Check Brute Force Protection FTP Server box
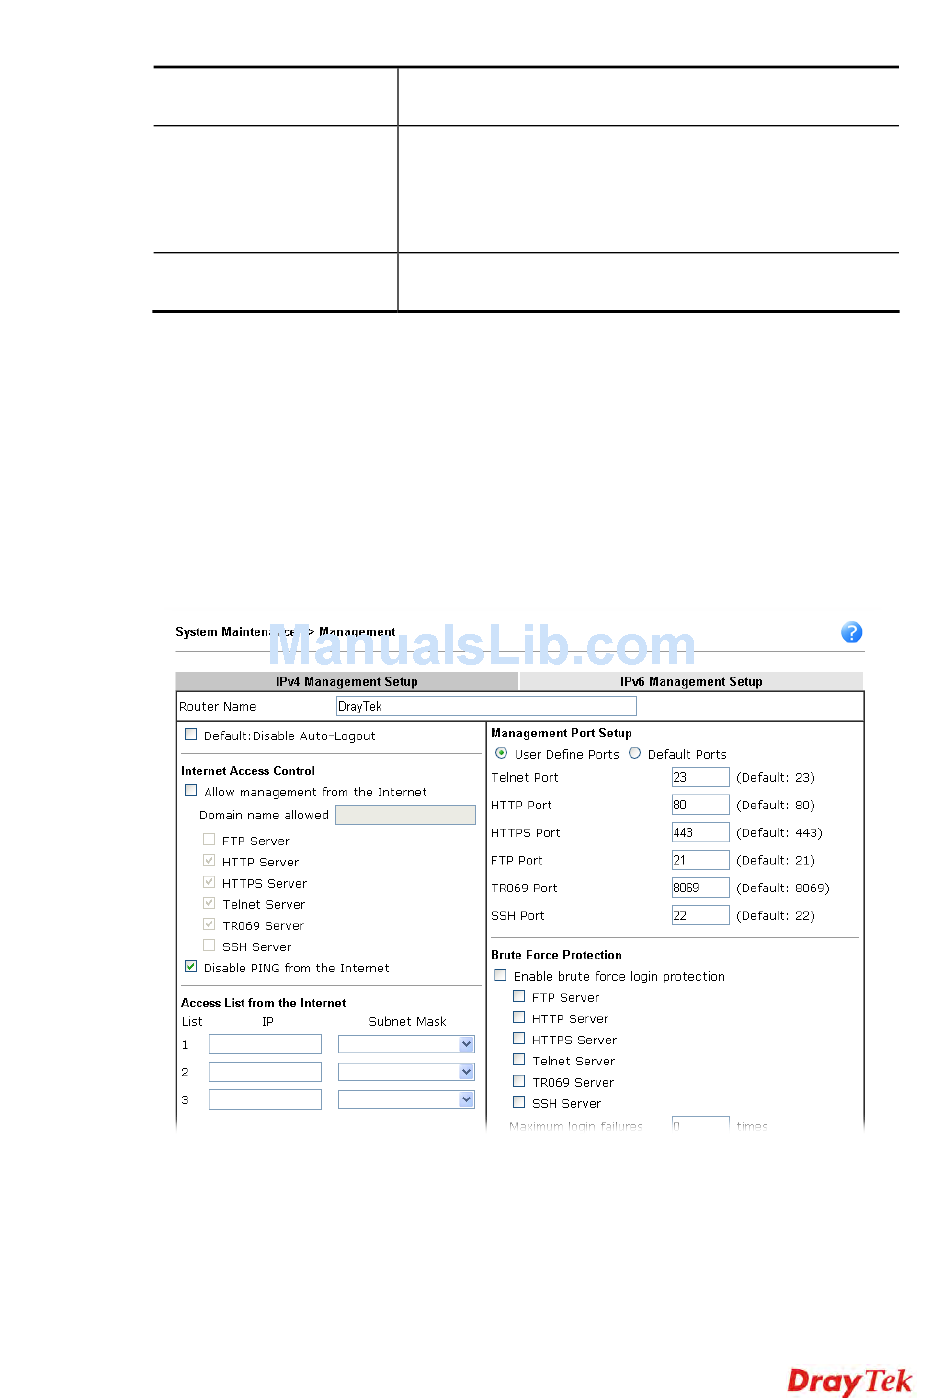Screen dimensions: 950x1398 (x=519, y=996)
